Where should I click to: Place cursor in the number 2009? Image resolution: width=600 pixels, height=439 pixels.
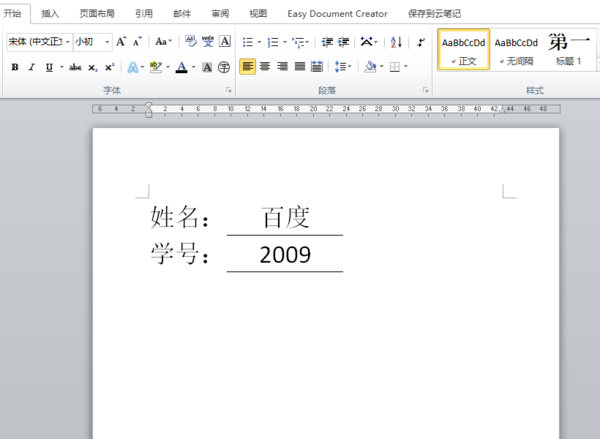285,255
